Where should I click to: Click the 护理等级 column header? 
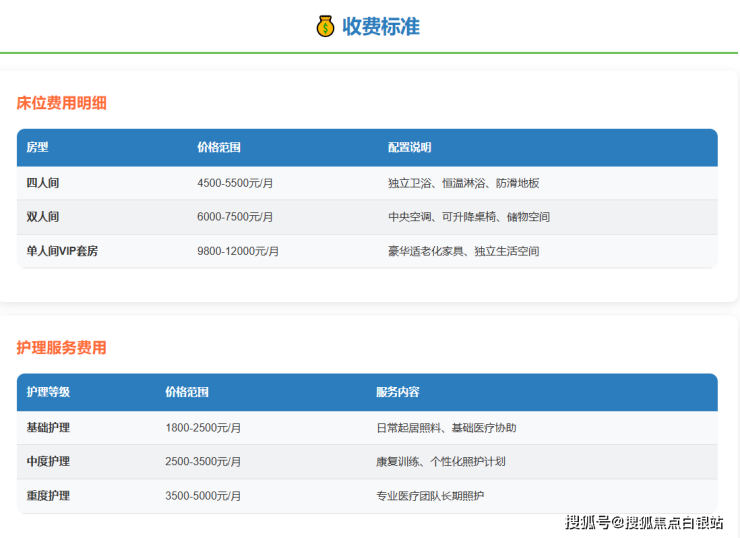click(48, 392)
